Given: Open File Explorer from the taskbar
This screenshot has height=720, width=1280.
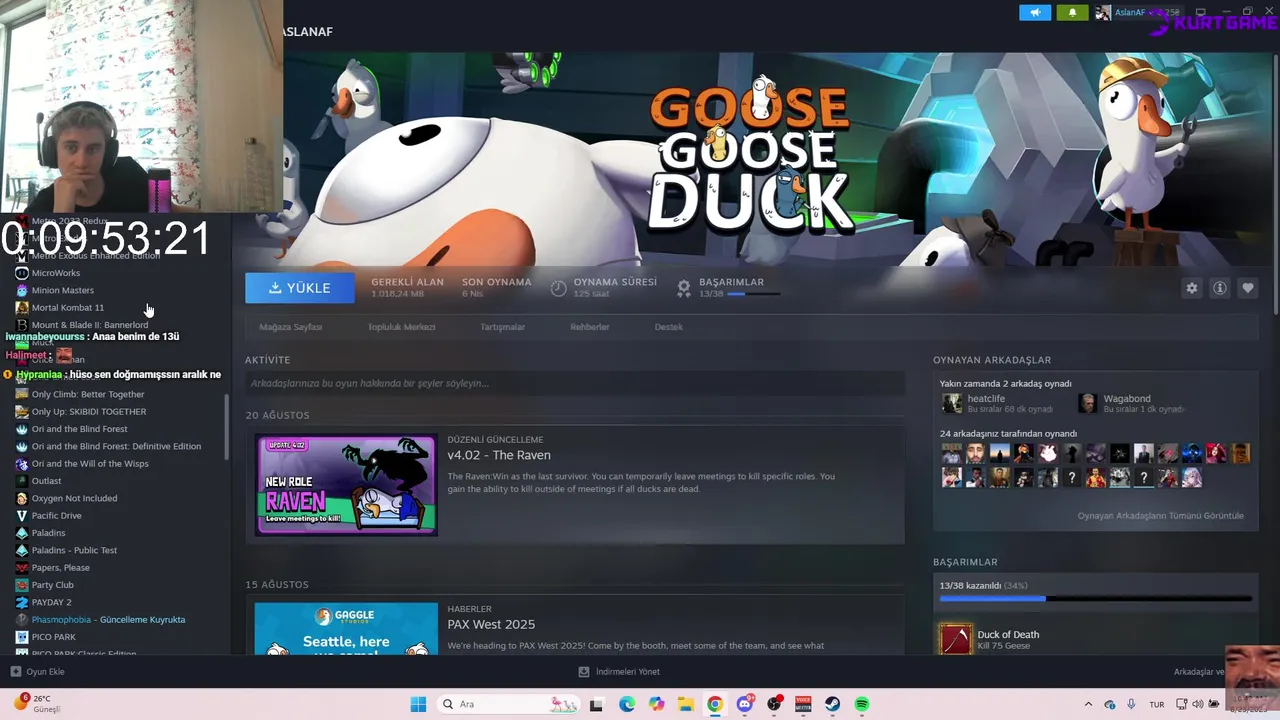Looking at the screenshot, I should [x=686, y=704].
